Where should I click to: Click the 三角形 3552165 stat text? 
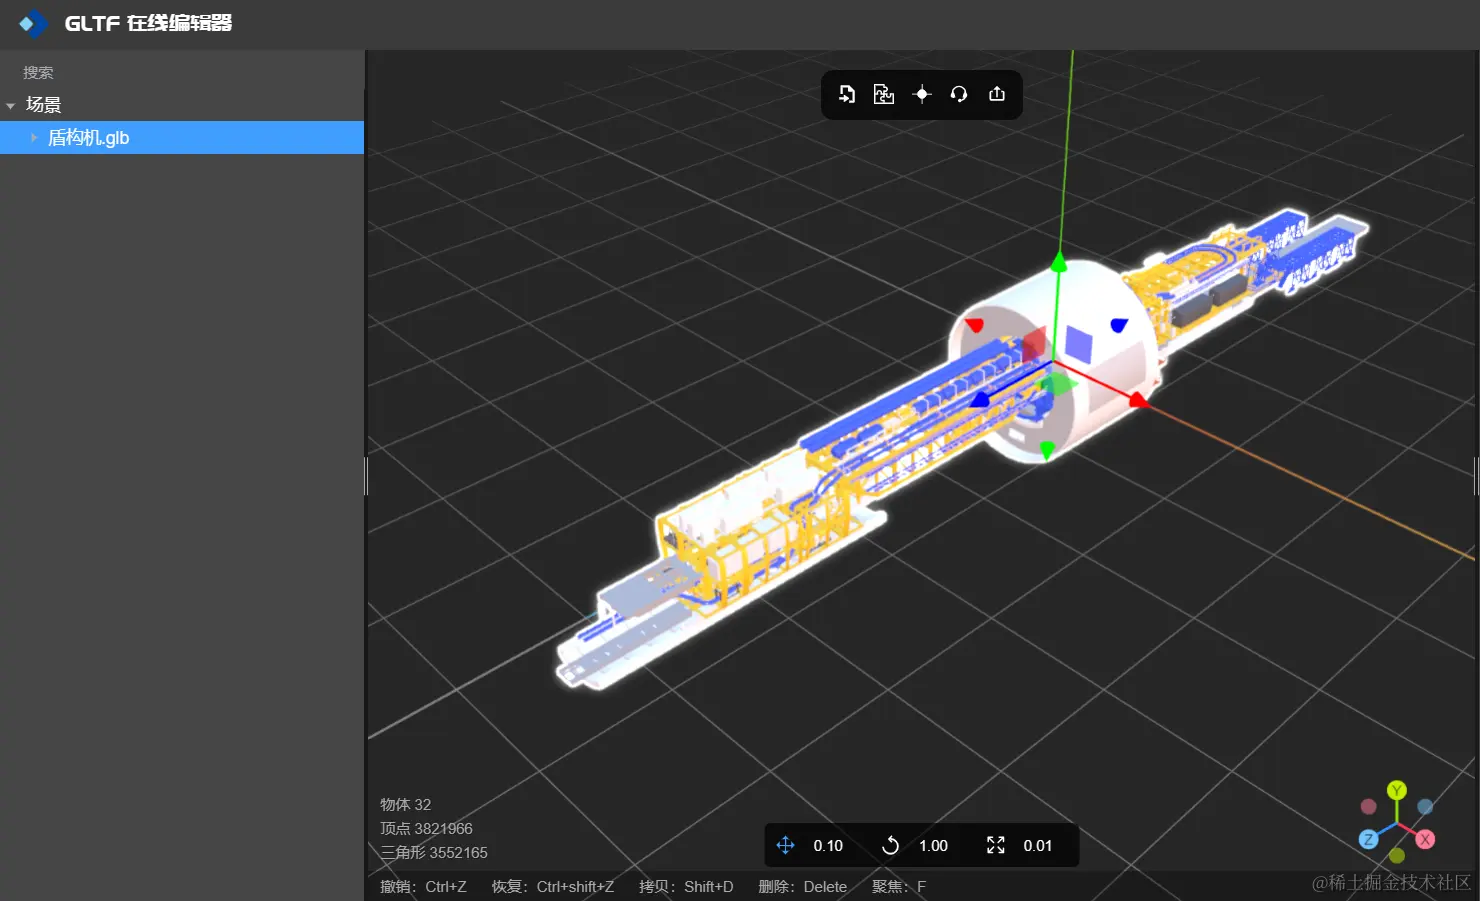coord(434,852)
